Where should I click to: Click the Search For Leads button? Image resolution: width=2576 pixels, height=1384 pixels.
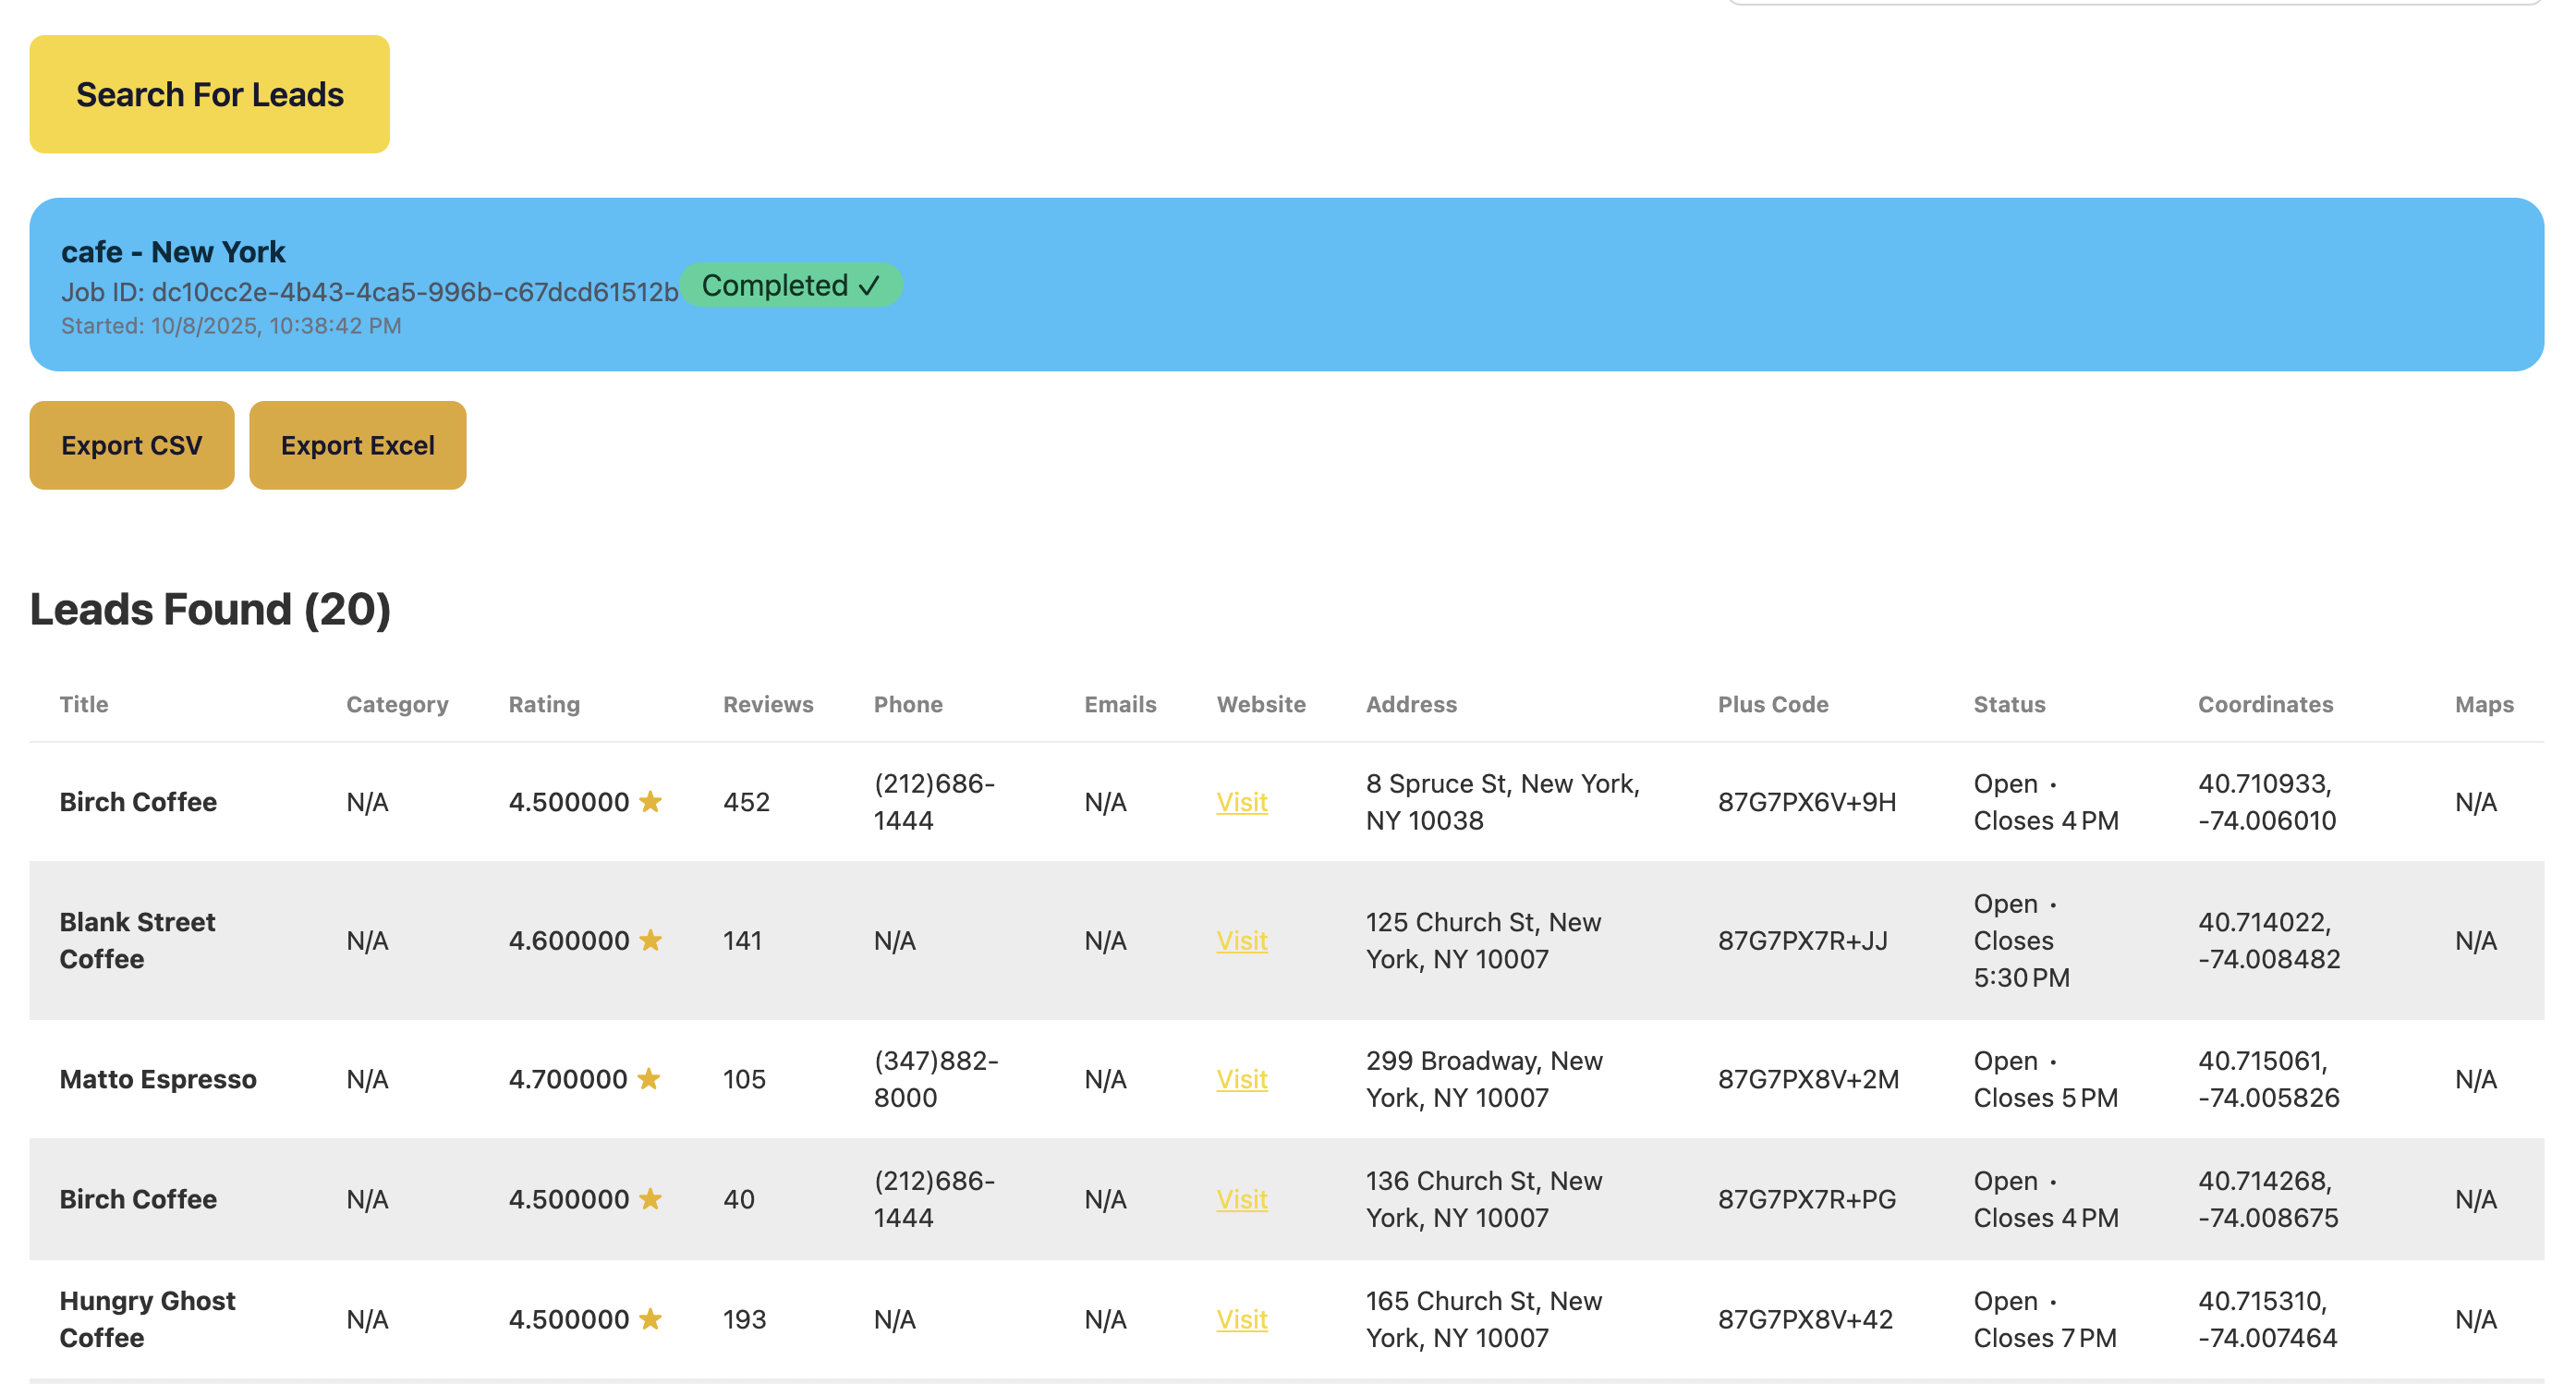pos(209,94)
